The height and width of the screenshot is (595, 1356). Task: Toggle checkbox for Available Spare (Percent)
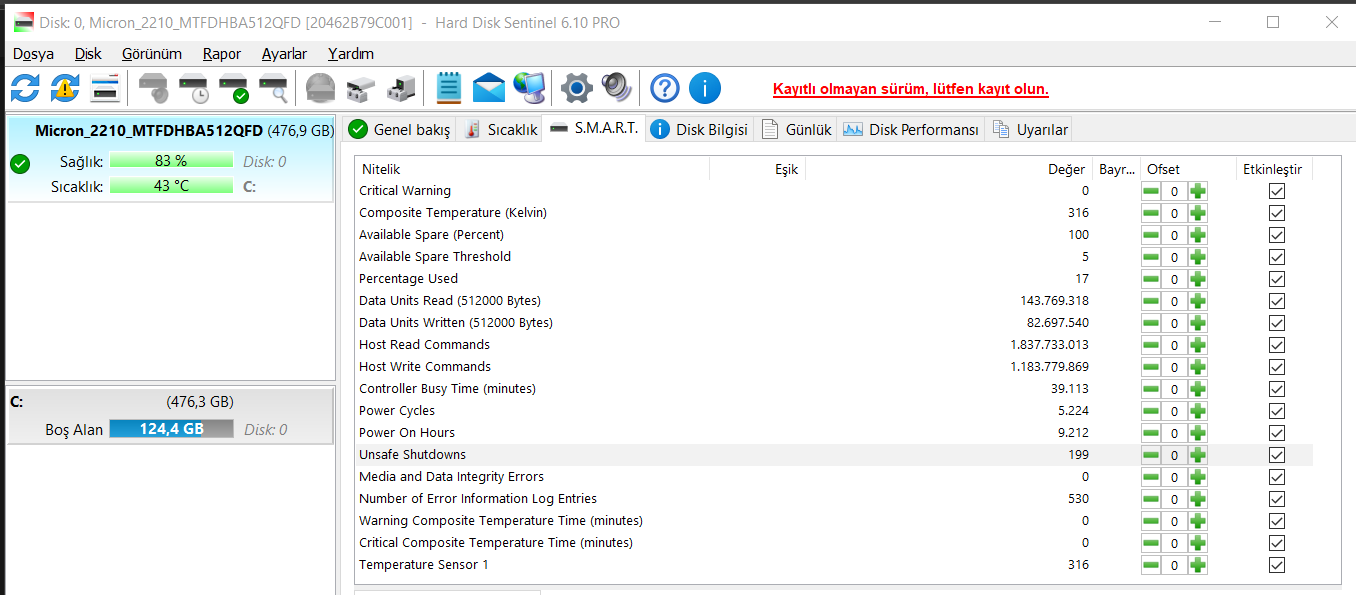click(1276, 235)
